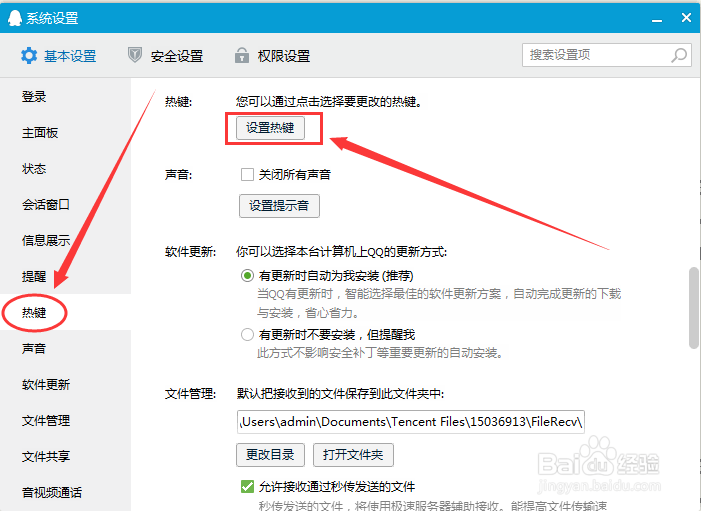Select 音视频通话 in the sidebar

pos(65,492)
